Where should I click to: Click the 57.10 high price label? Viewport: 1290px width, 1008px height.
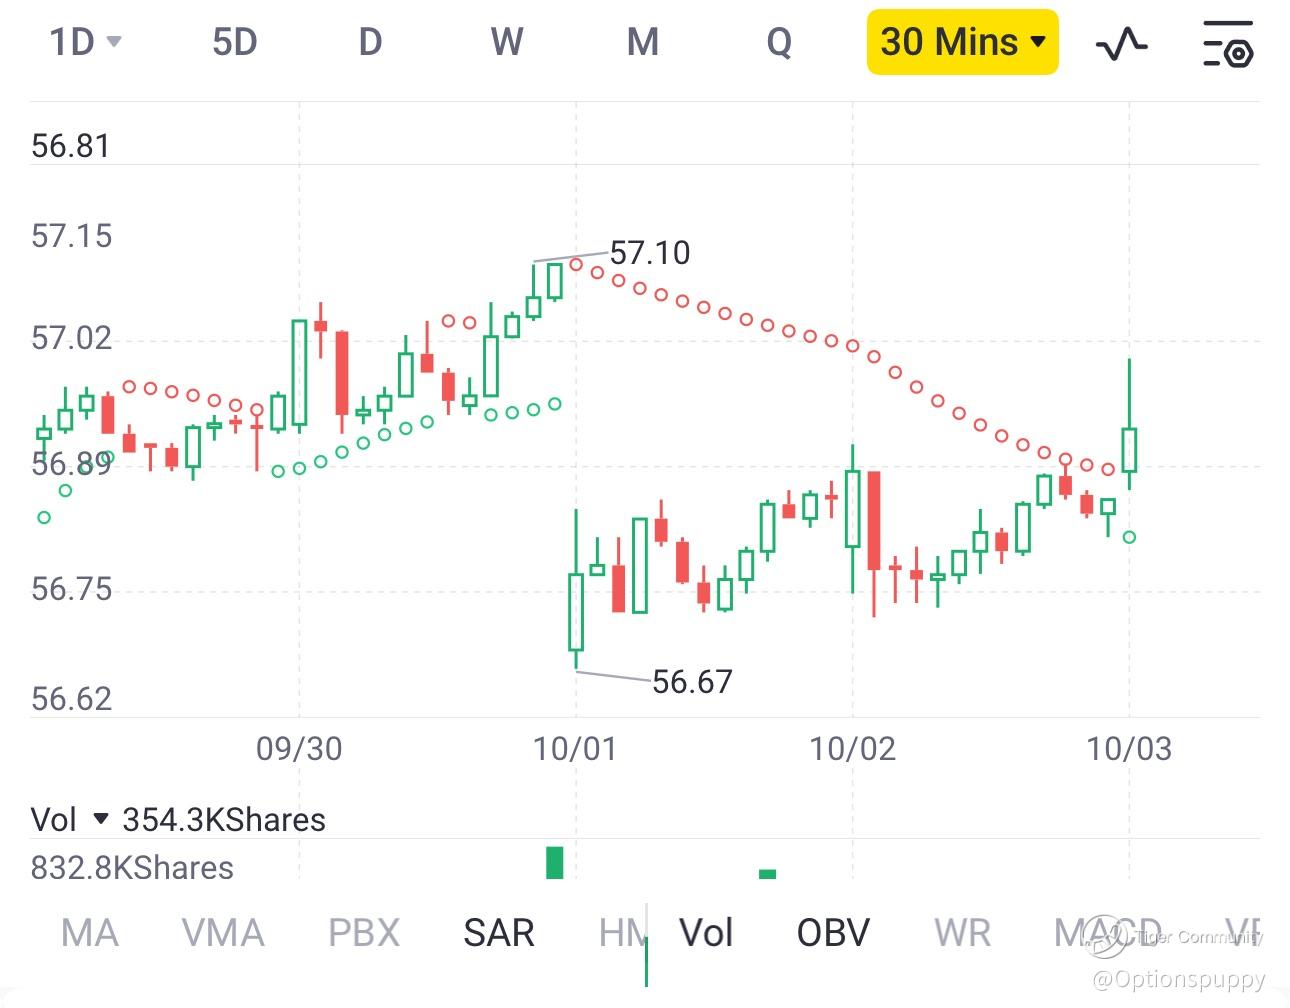click(x=650, y=253)
